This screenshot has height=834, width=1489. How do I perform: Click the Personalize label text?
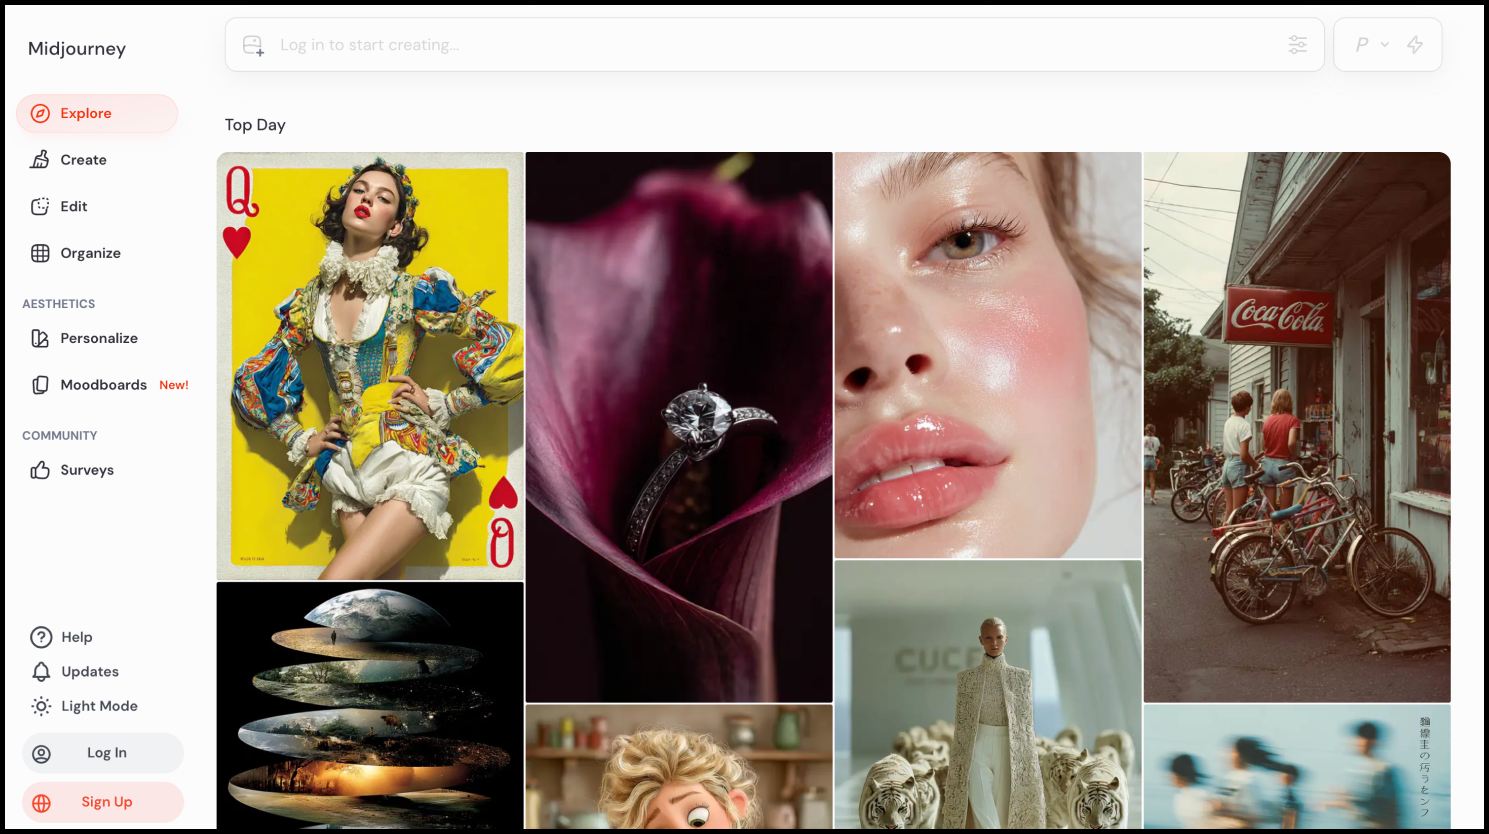pyautogui.click(x=99, y=339)
